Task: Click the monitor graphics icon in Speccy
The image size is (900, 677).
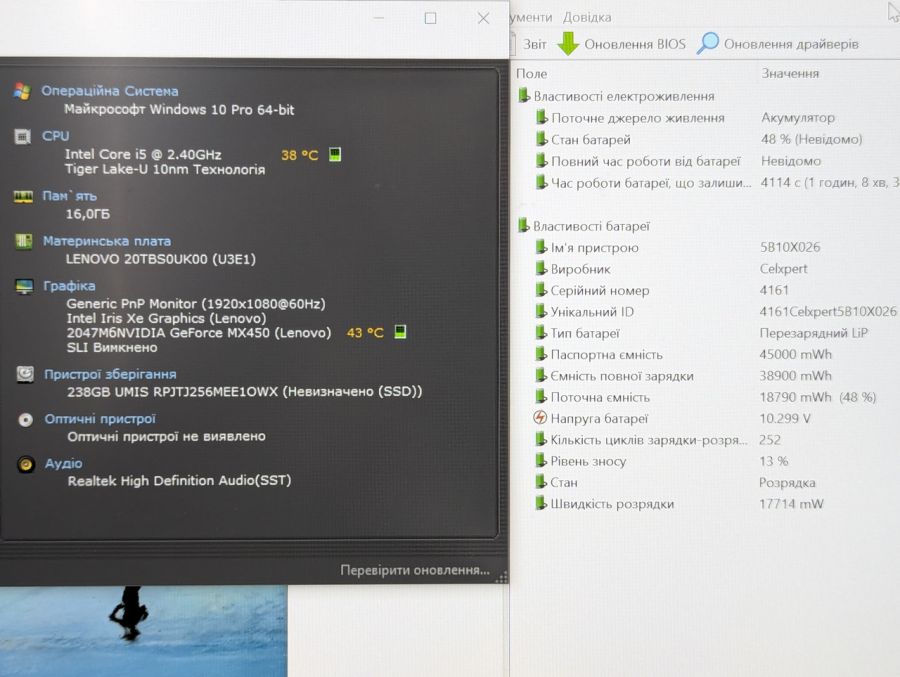Action: coord(24,286)
